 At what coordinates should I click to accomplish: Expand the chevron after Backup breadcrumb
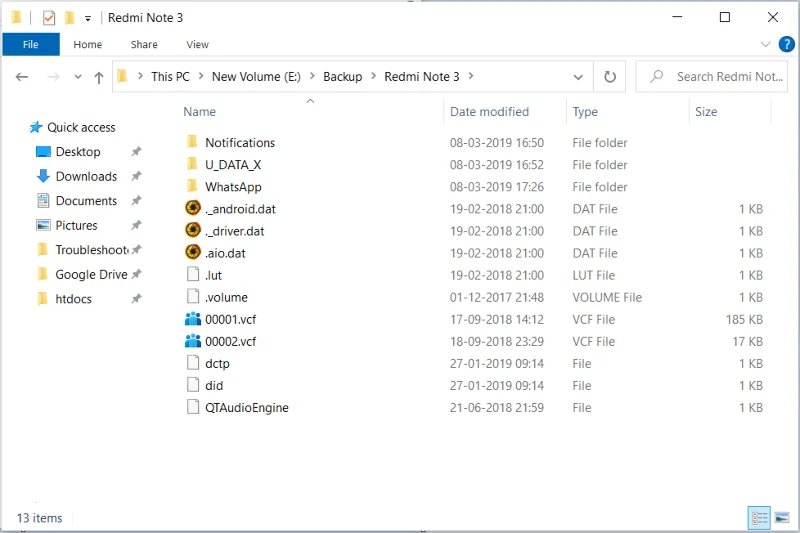coord(373,76)
